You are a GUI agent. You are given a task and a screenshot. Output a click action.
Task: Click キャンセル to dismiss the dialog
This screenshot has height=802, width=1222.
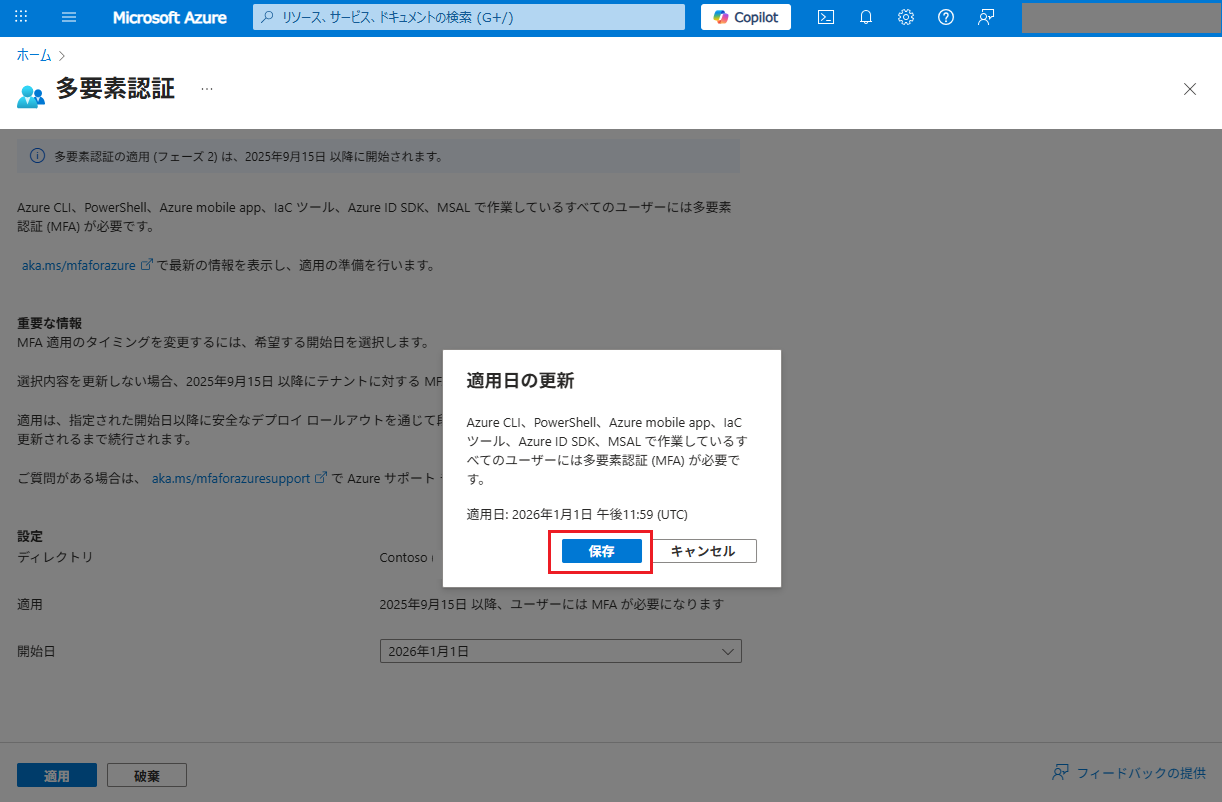[704, 551]
